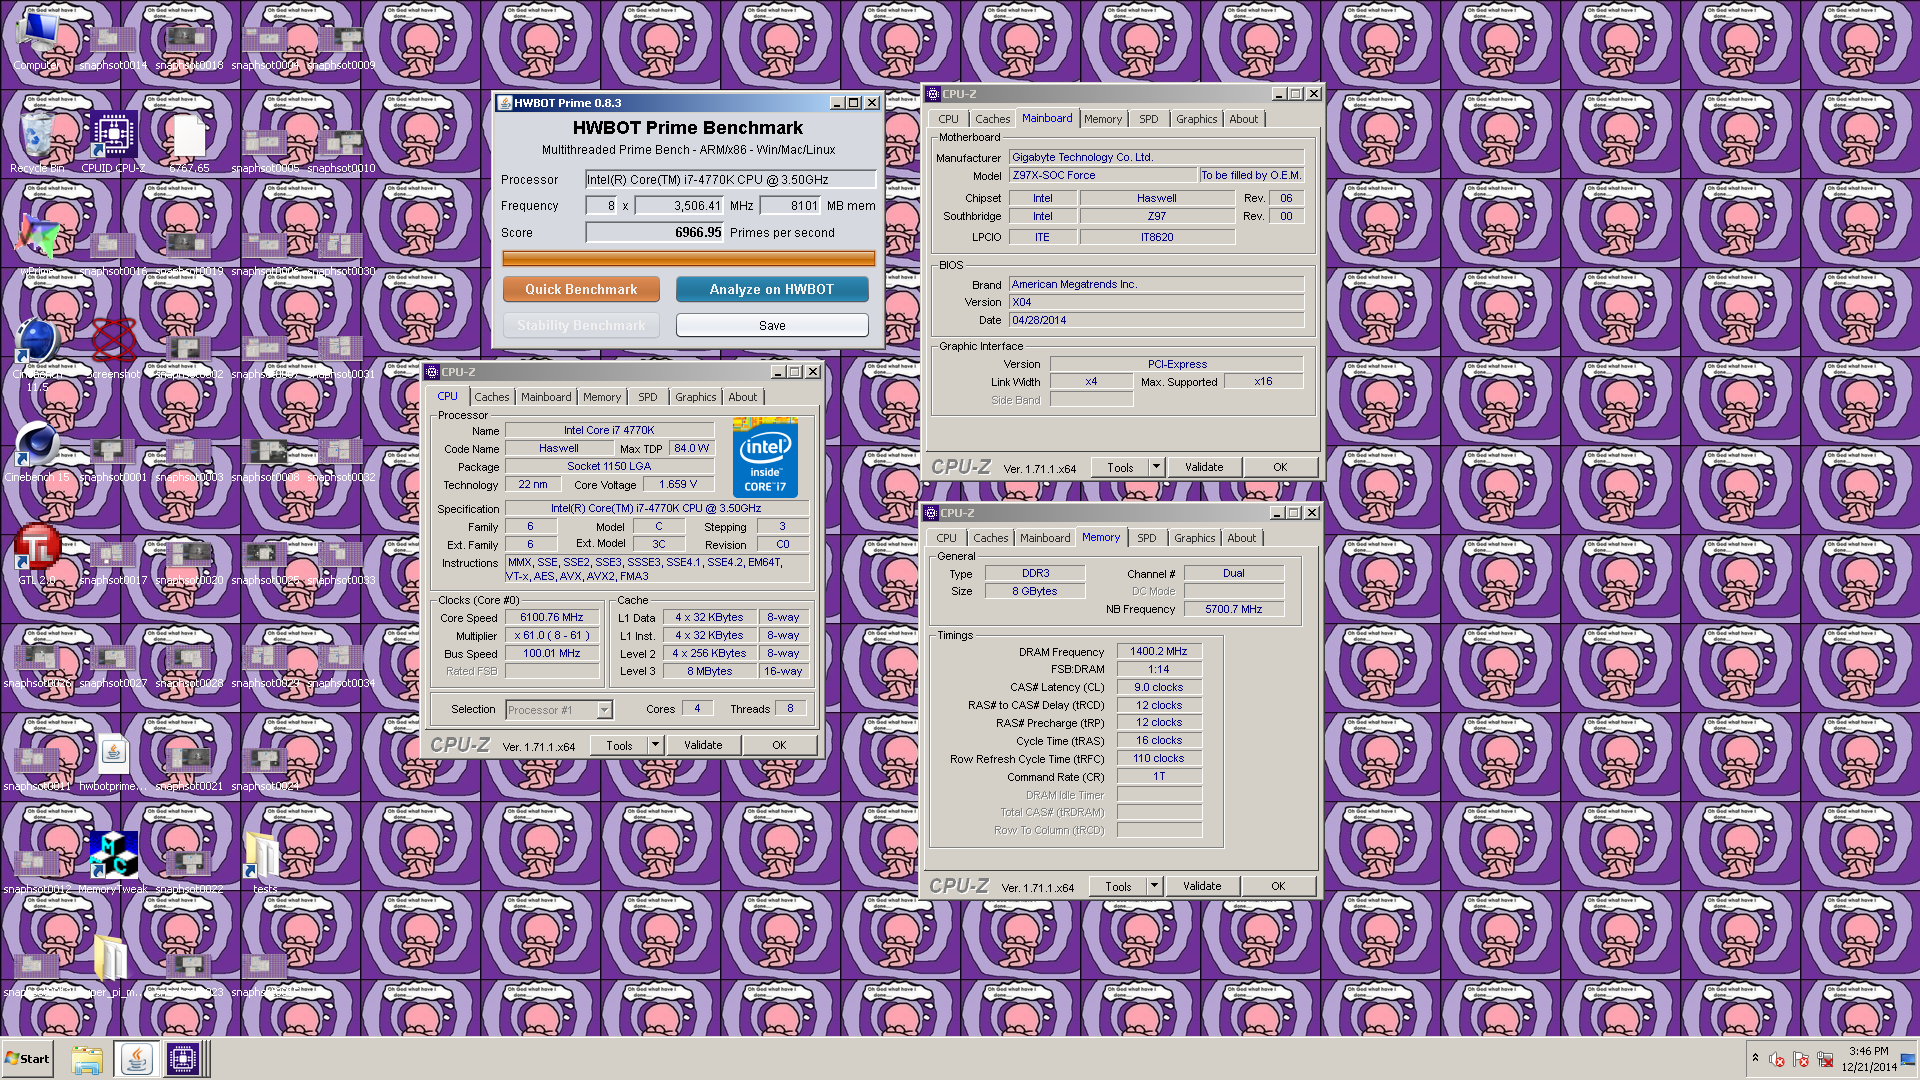Click Analyze on HWBOT
This screenshot has width=1920, height=1080.
point(772,289)
